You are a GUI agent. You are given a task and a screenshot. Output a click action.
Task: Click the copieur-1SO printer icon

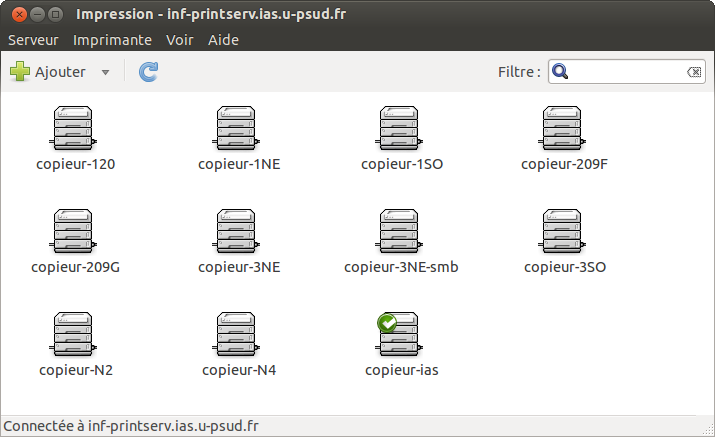coord(401,130)
